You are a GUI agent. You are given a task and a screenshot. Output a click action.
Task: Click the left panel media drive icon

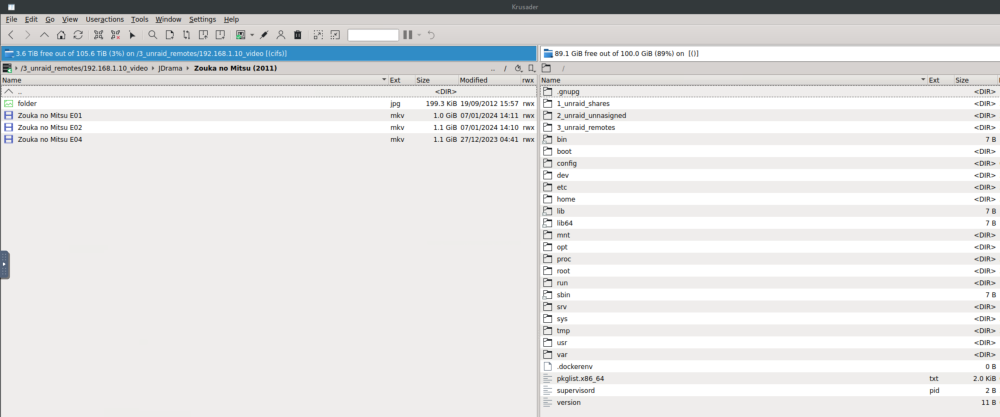[7, 68]
